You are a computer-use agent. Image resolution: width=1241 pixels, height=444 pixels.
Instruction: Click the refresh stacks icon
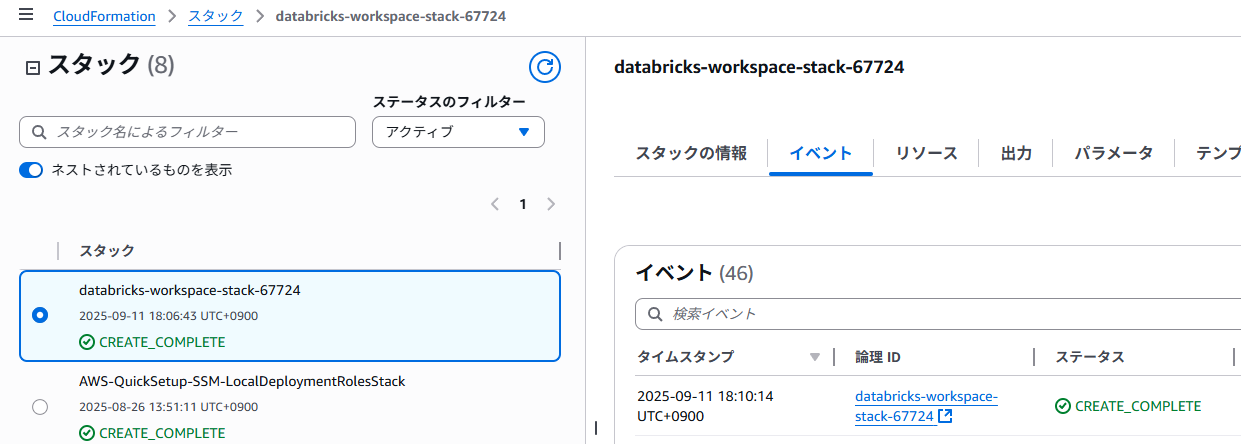coord(544,67)
